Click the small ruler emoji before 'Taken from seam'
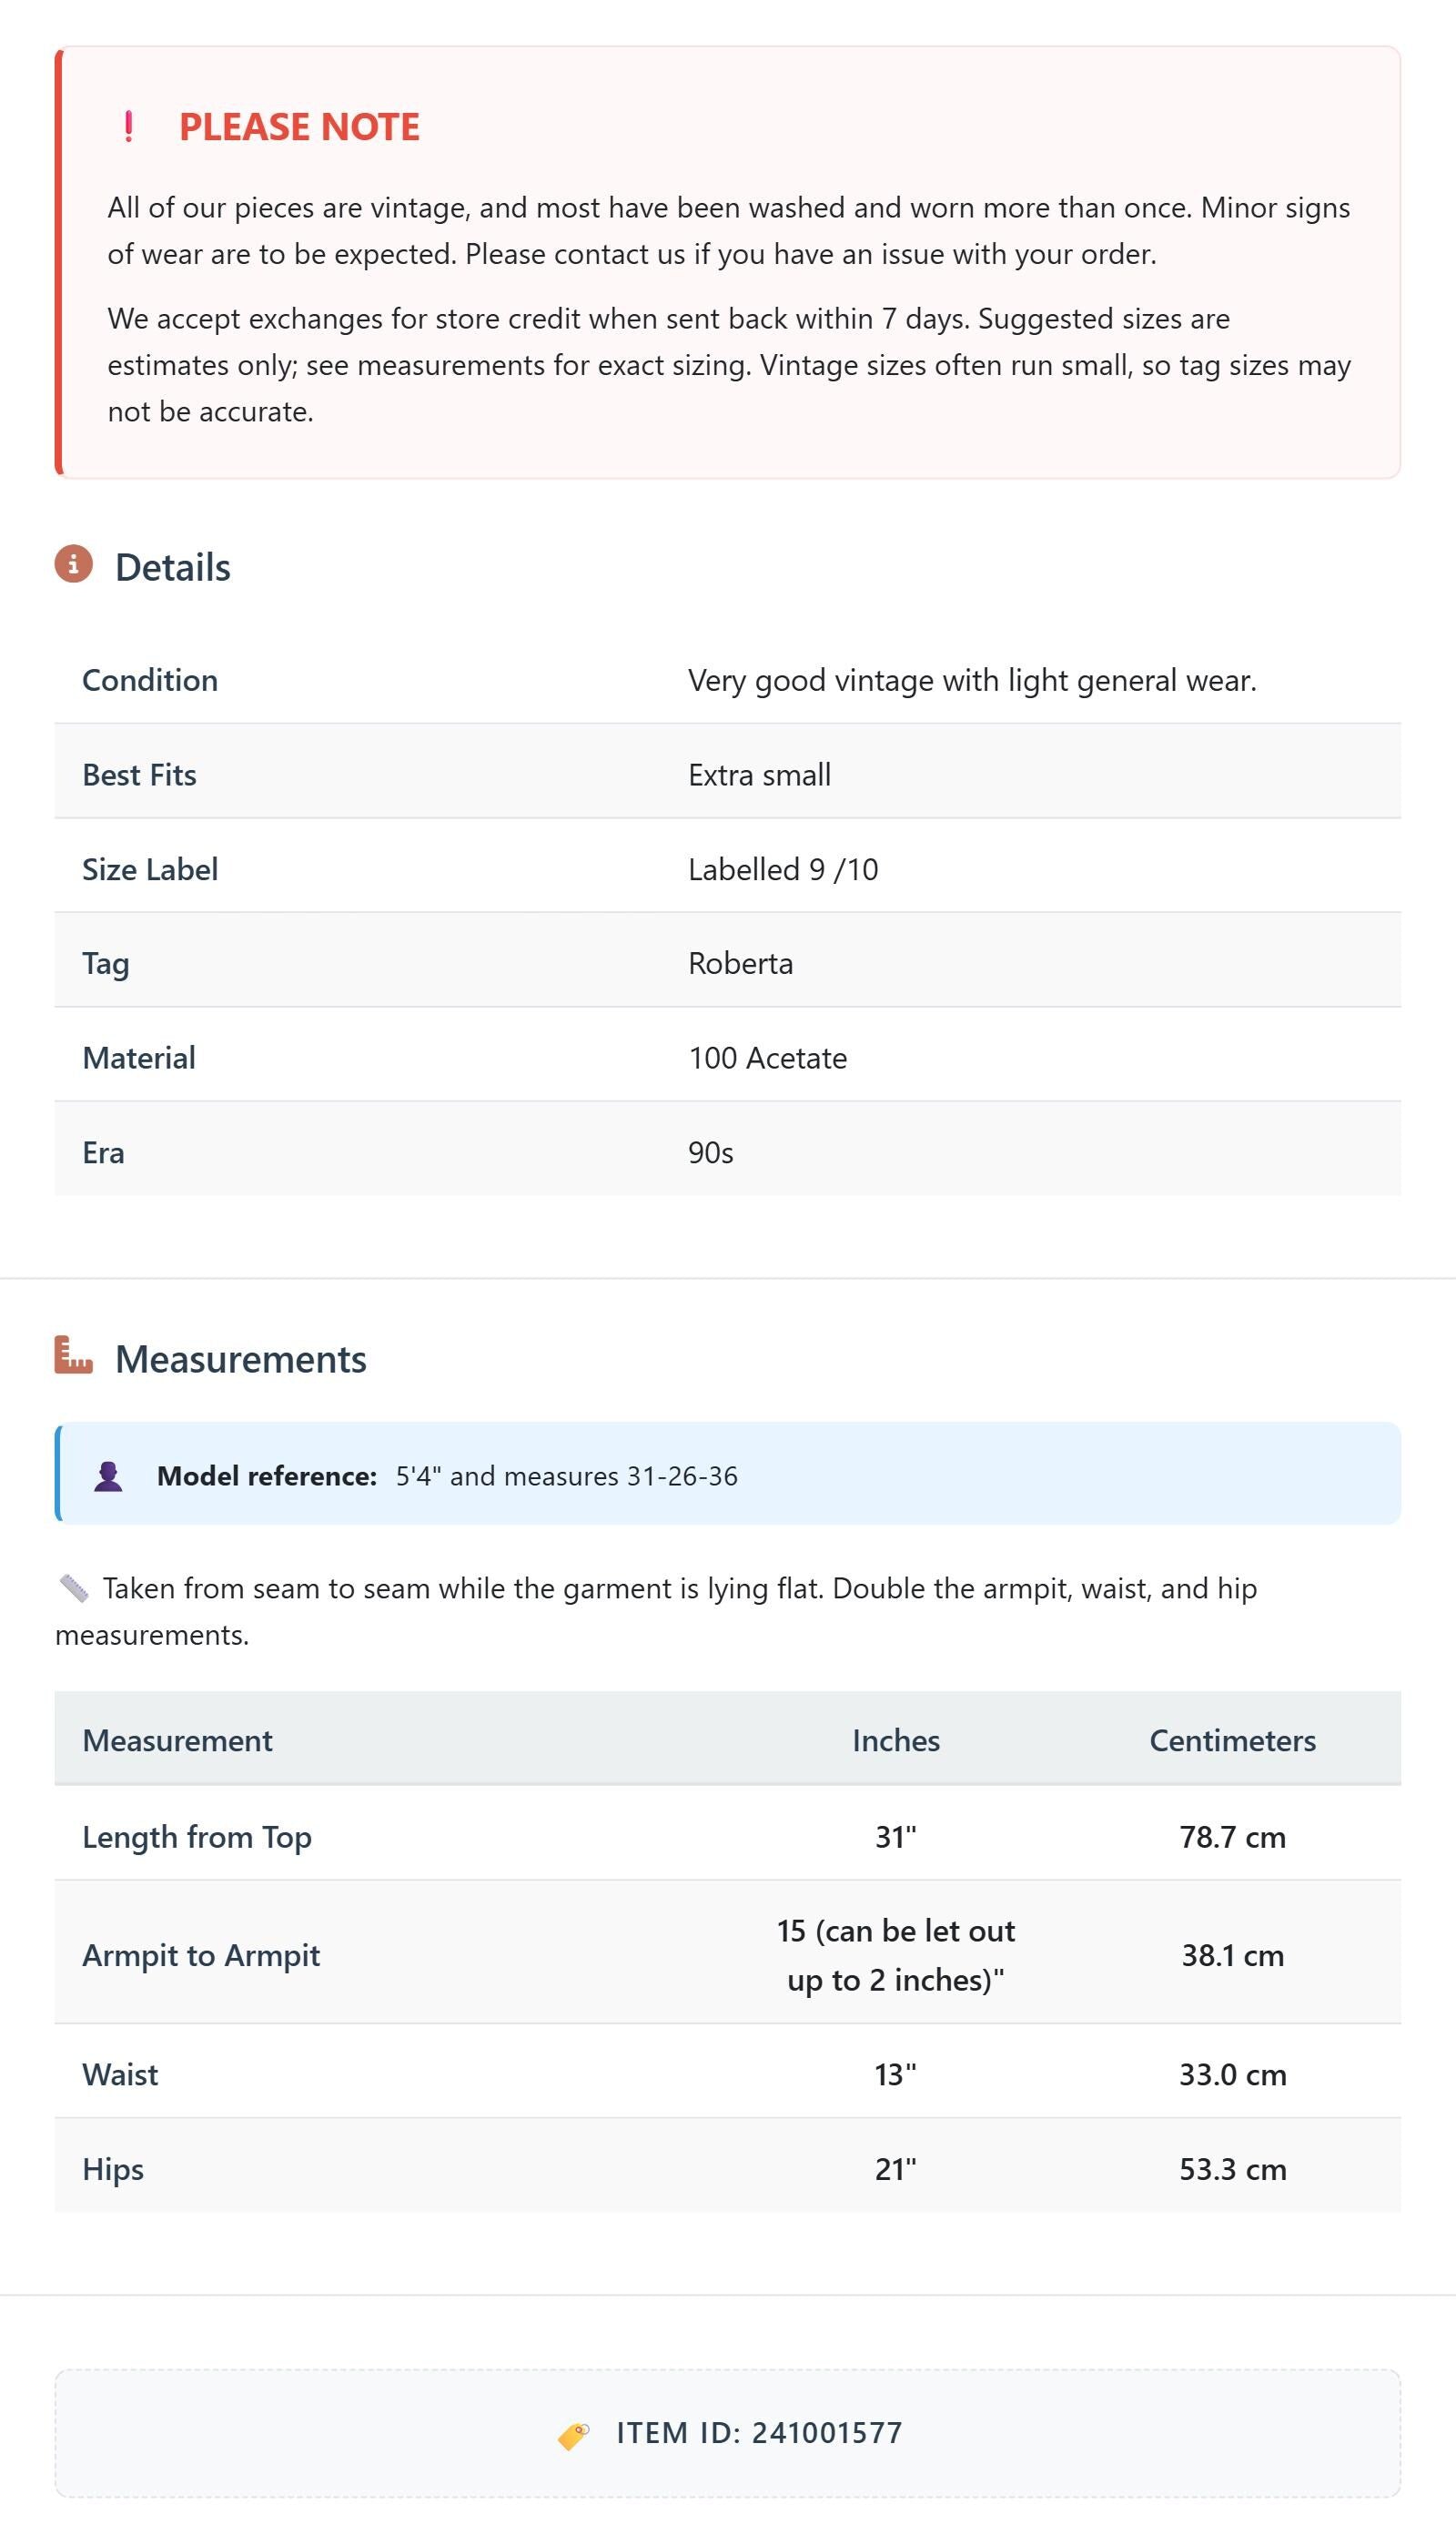The image size is (1456, 2545). pyautogui.click(x=74, y=1588)
